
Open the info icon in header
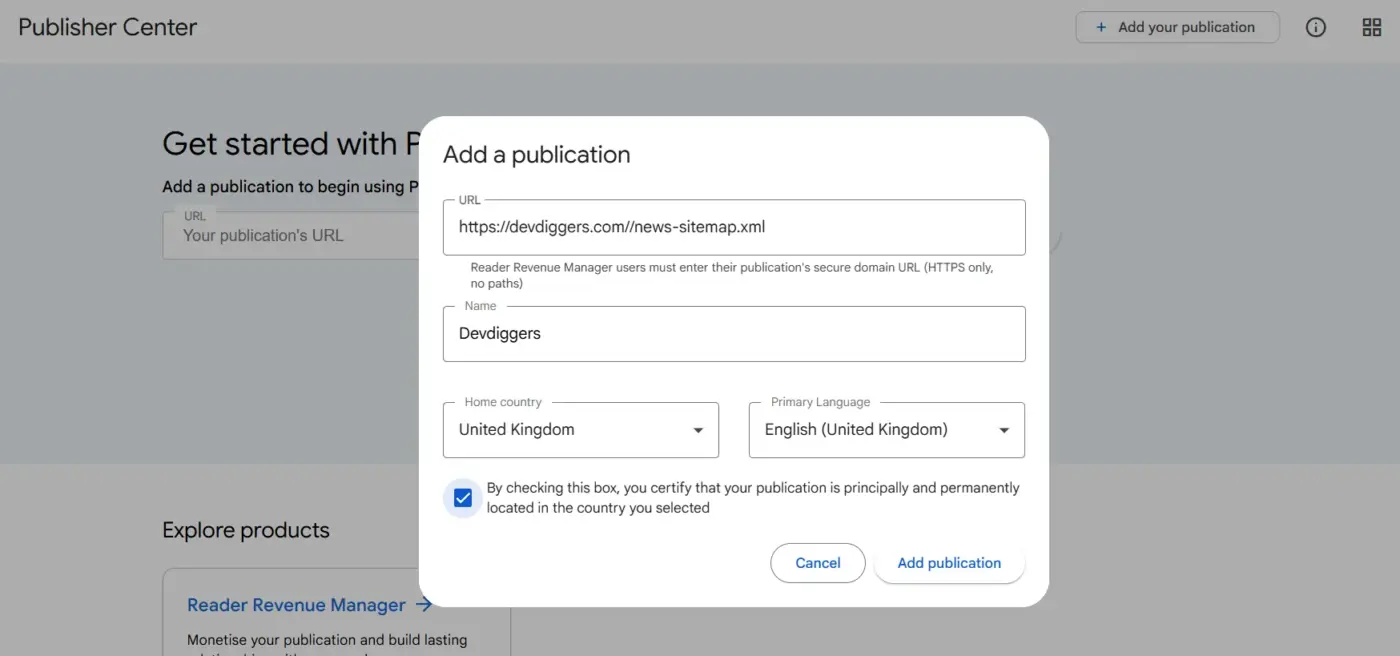pos(1316,28)
